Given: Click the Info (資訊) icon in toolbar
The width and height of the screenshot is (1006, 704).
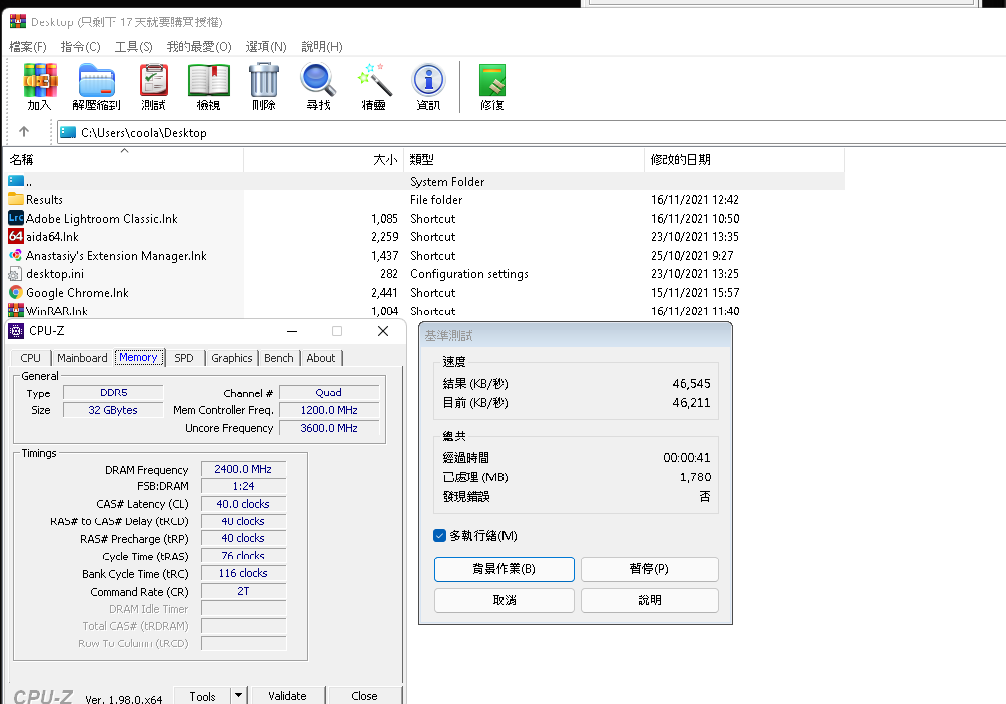Looking at the screenshot, I should click(x=428, y=80).
